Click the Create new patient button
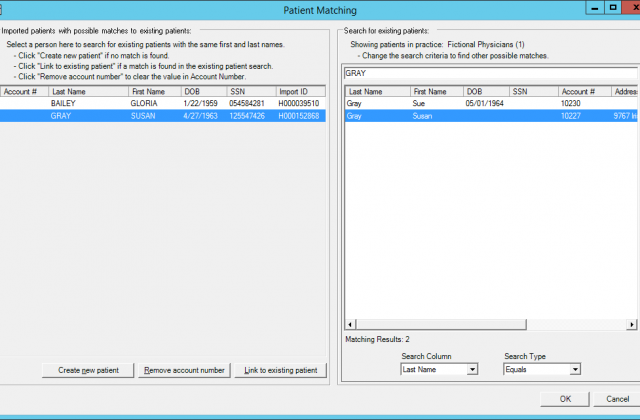Image resolution: width=640 pixels, height=420 pixels. [x=88, y=370]
